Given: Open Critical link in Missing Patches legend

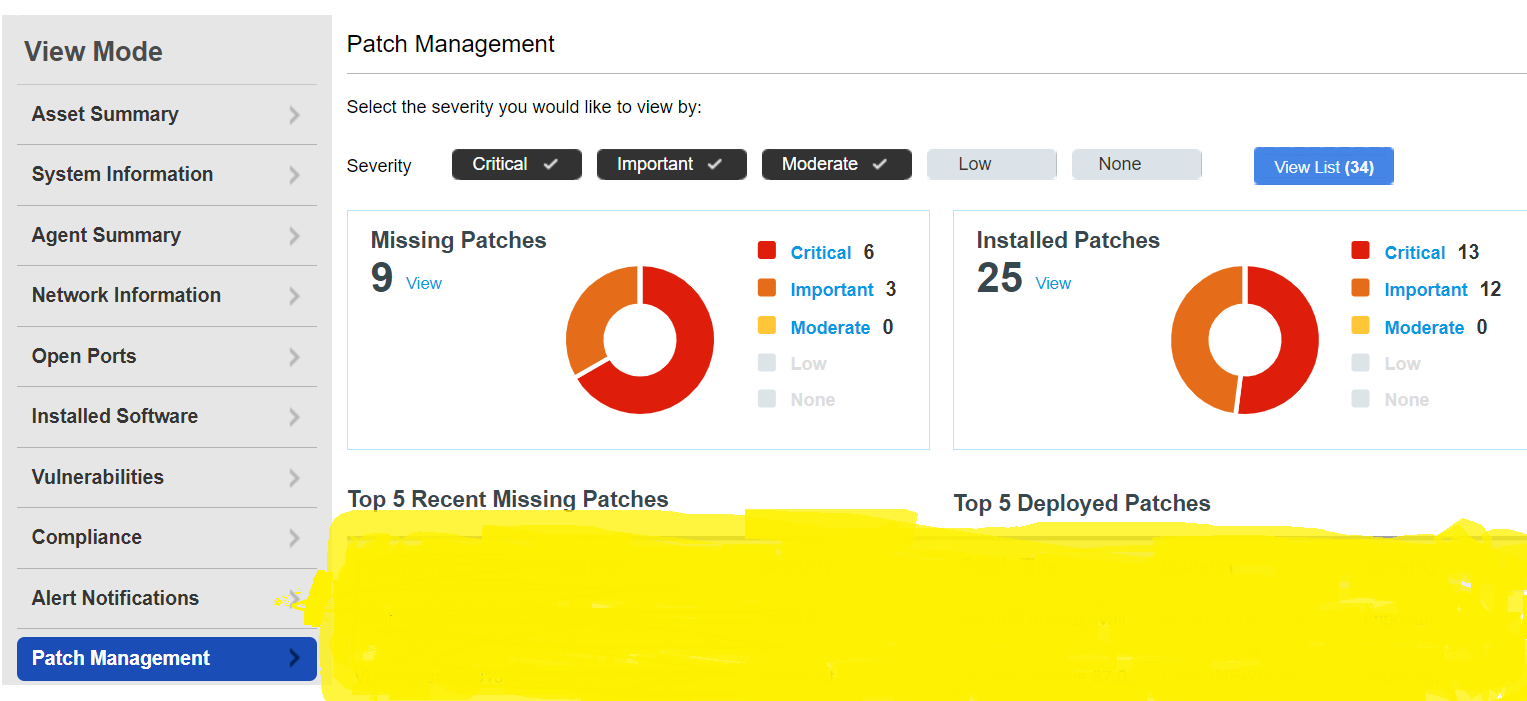Looking at the screenshot, I should coord(821,253).
